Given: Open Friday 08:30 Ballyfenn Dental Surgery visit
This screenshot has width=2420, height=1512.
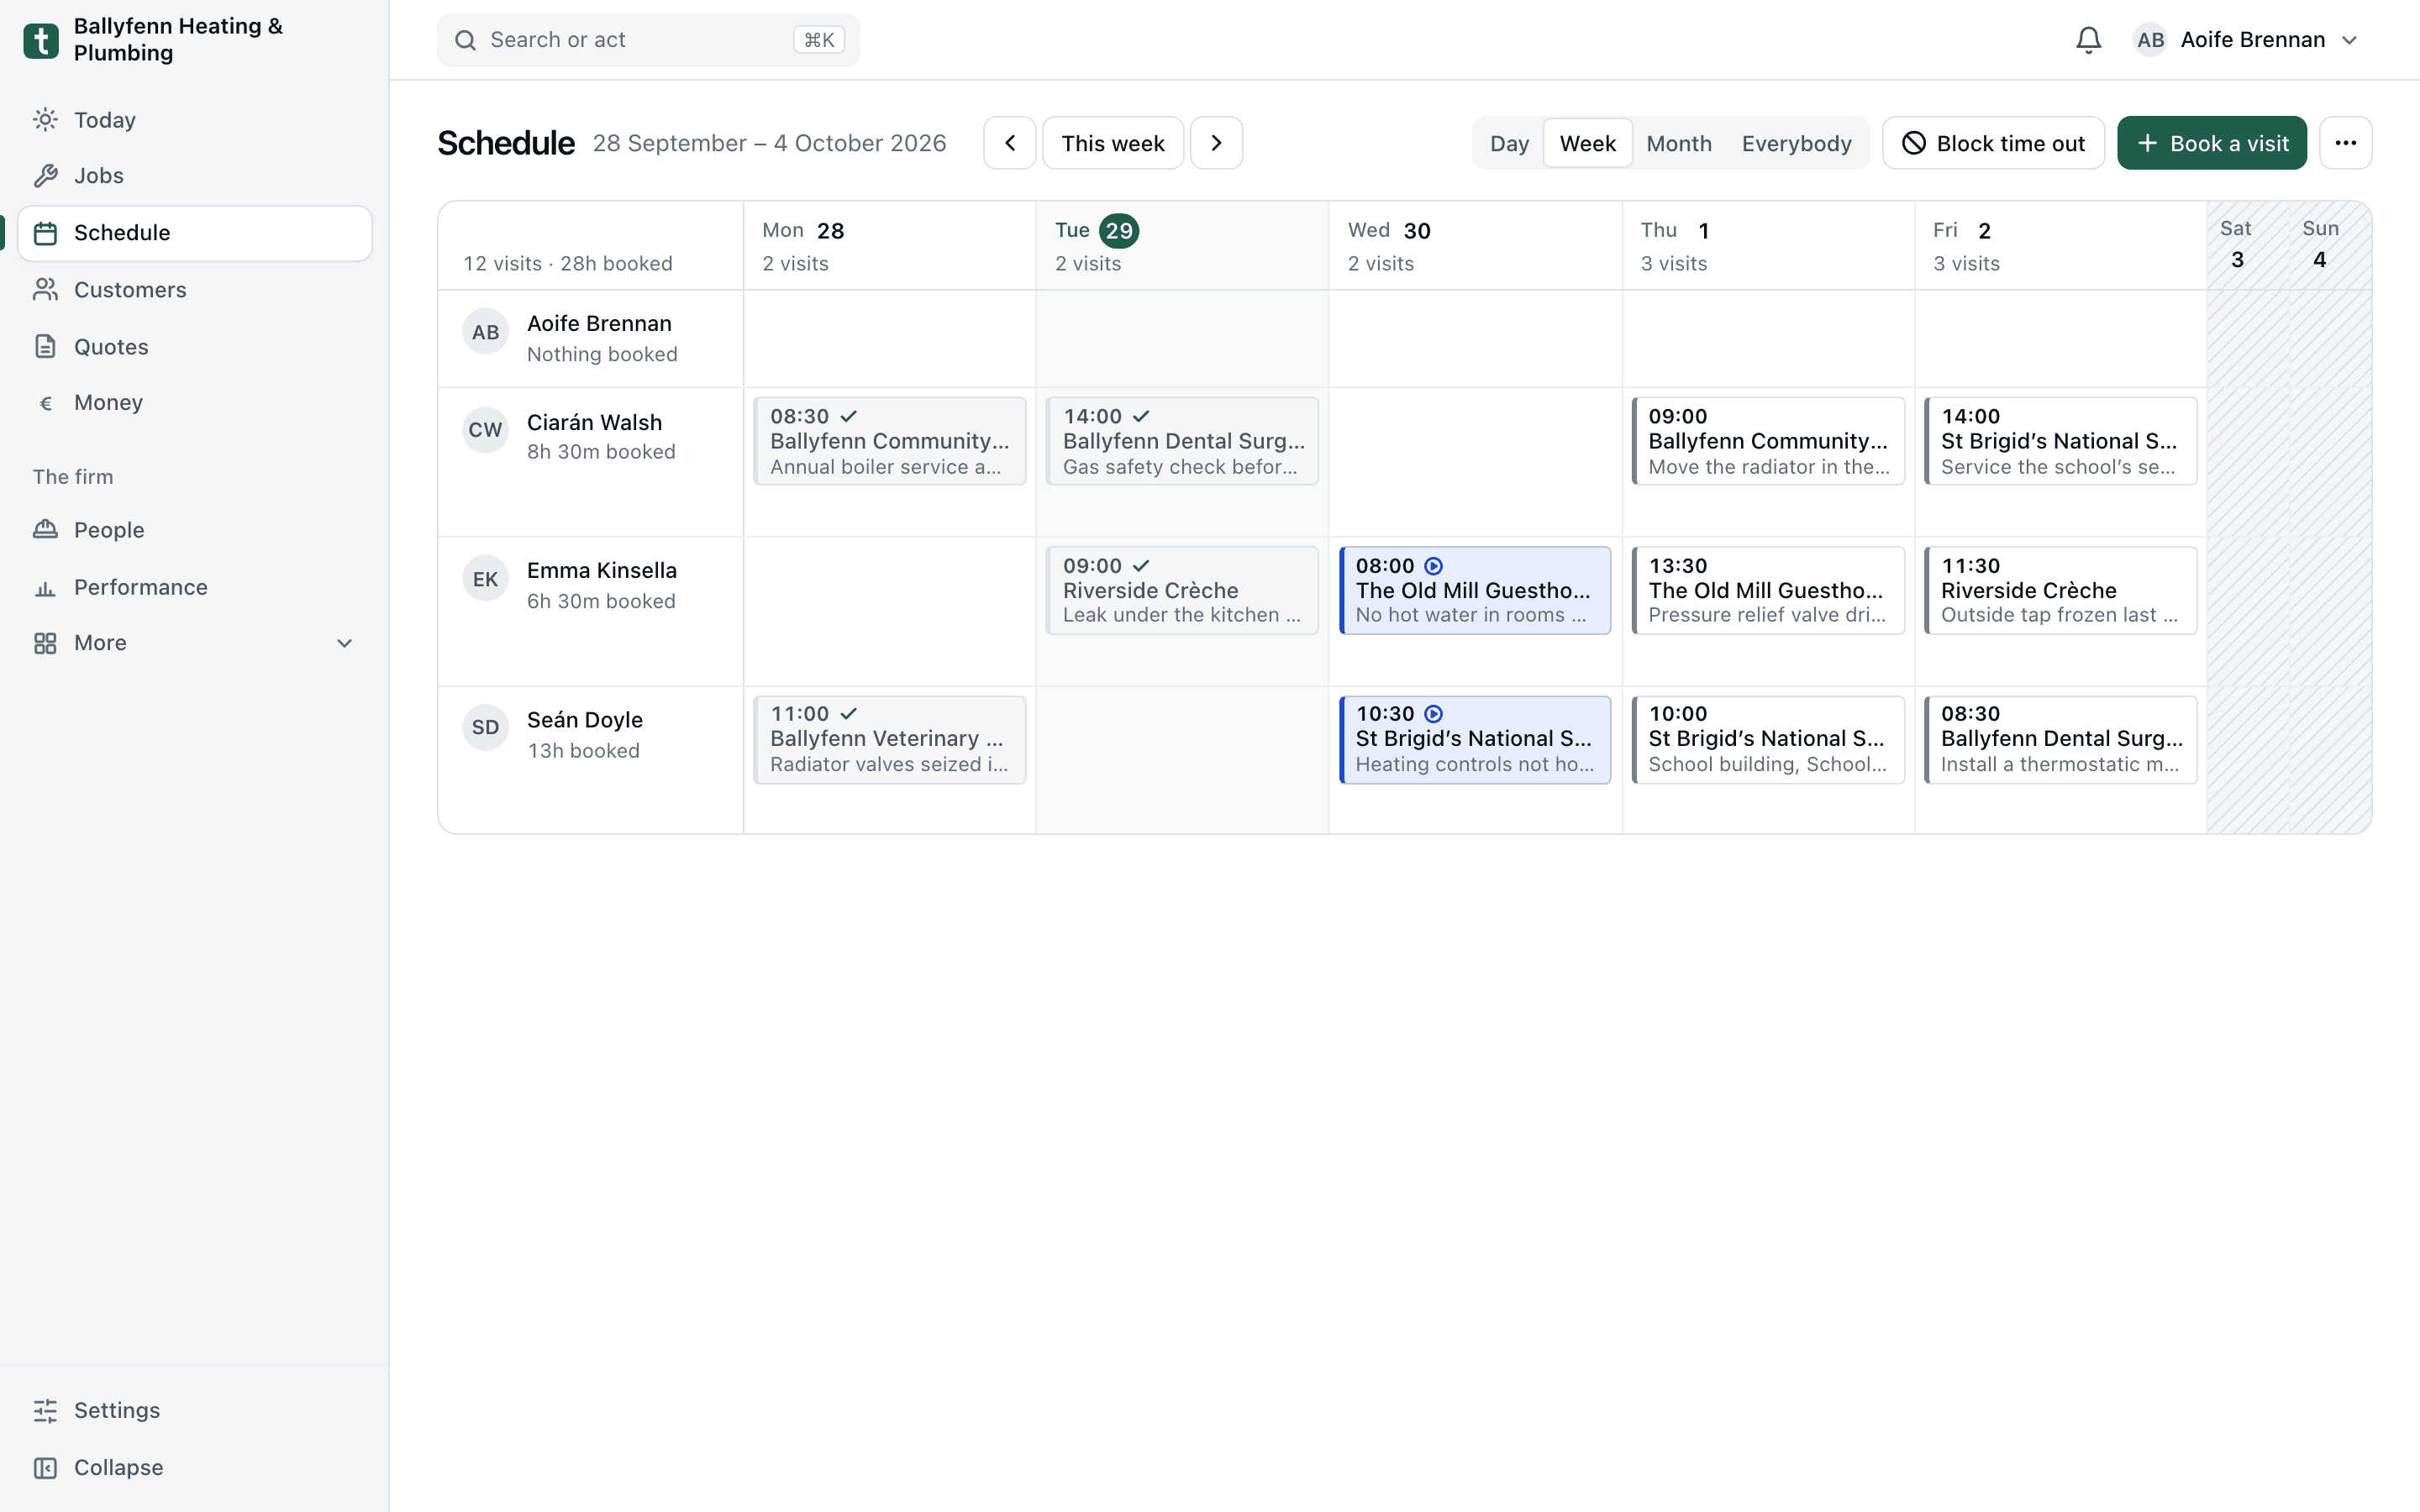Looking at the screenshot, I should pos(2060,740).
